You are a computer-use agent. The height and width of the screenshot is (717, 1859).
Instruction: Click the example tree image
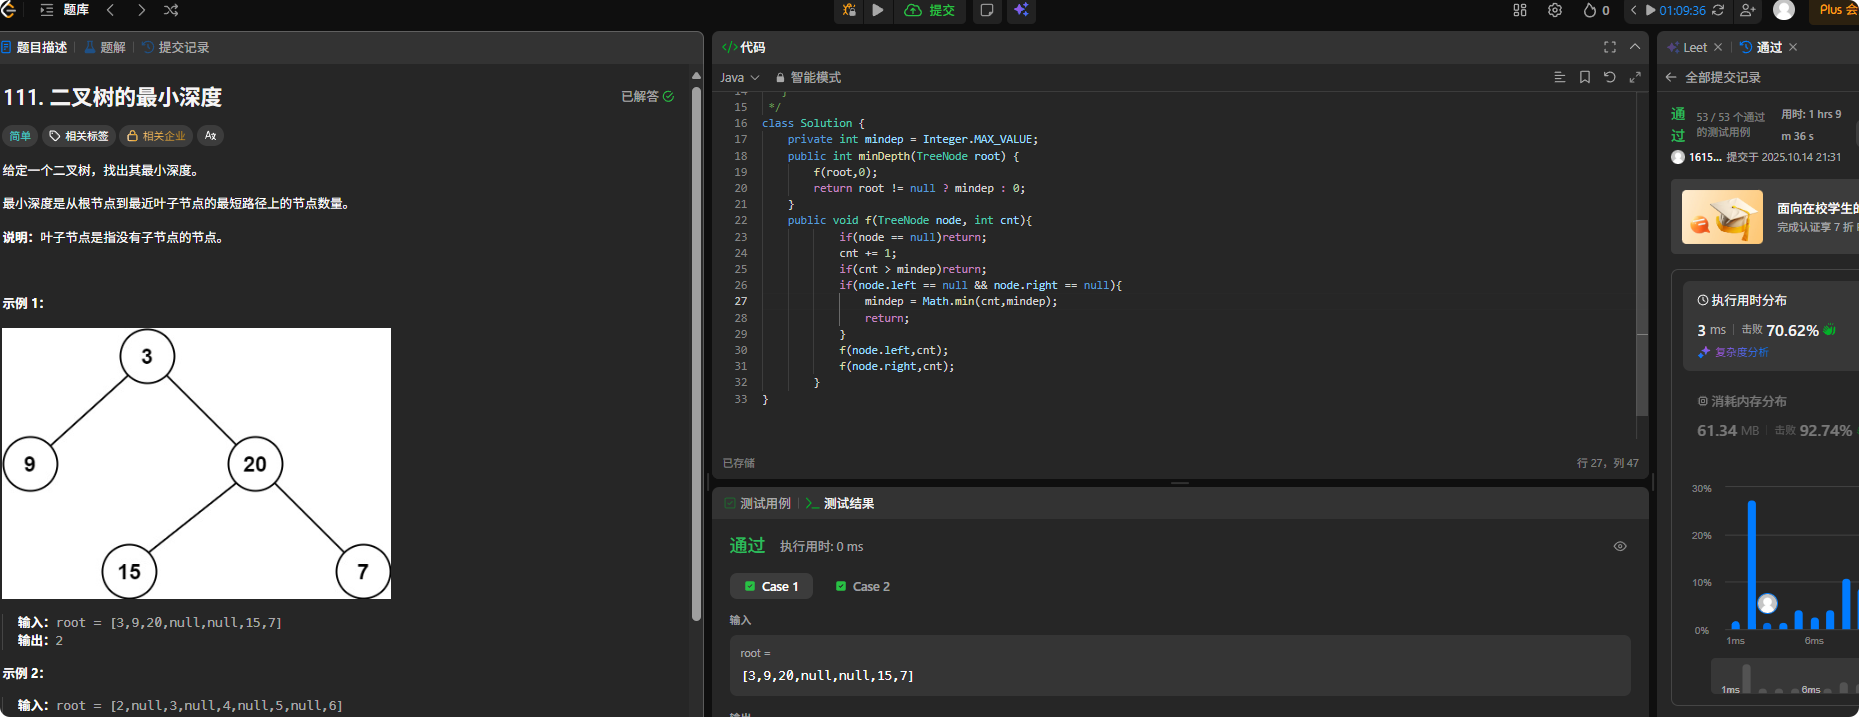[x=196, y=464]
